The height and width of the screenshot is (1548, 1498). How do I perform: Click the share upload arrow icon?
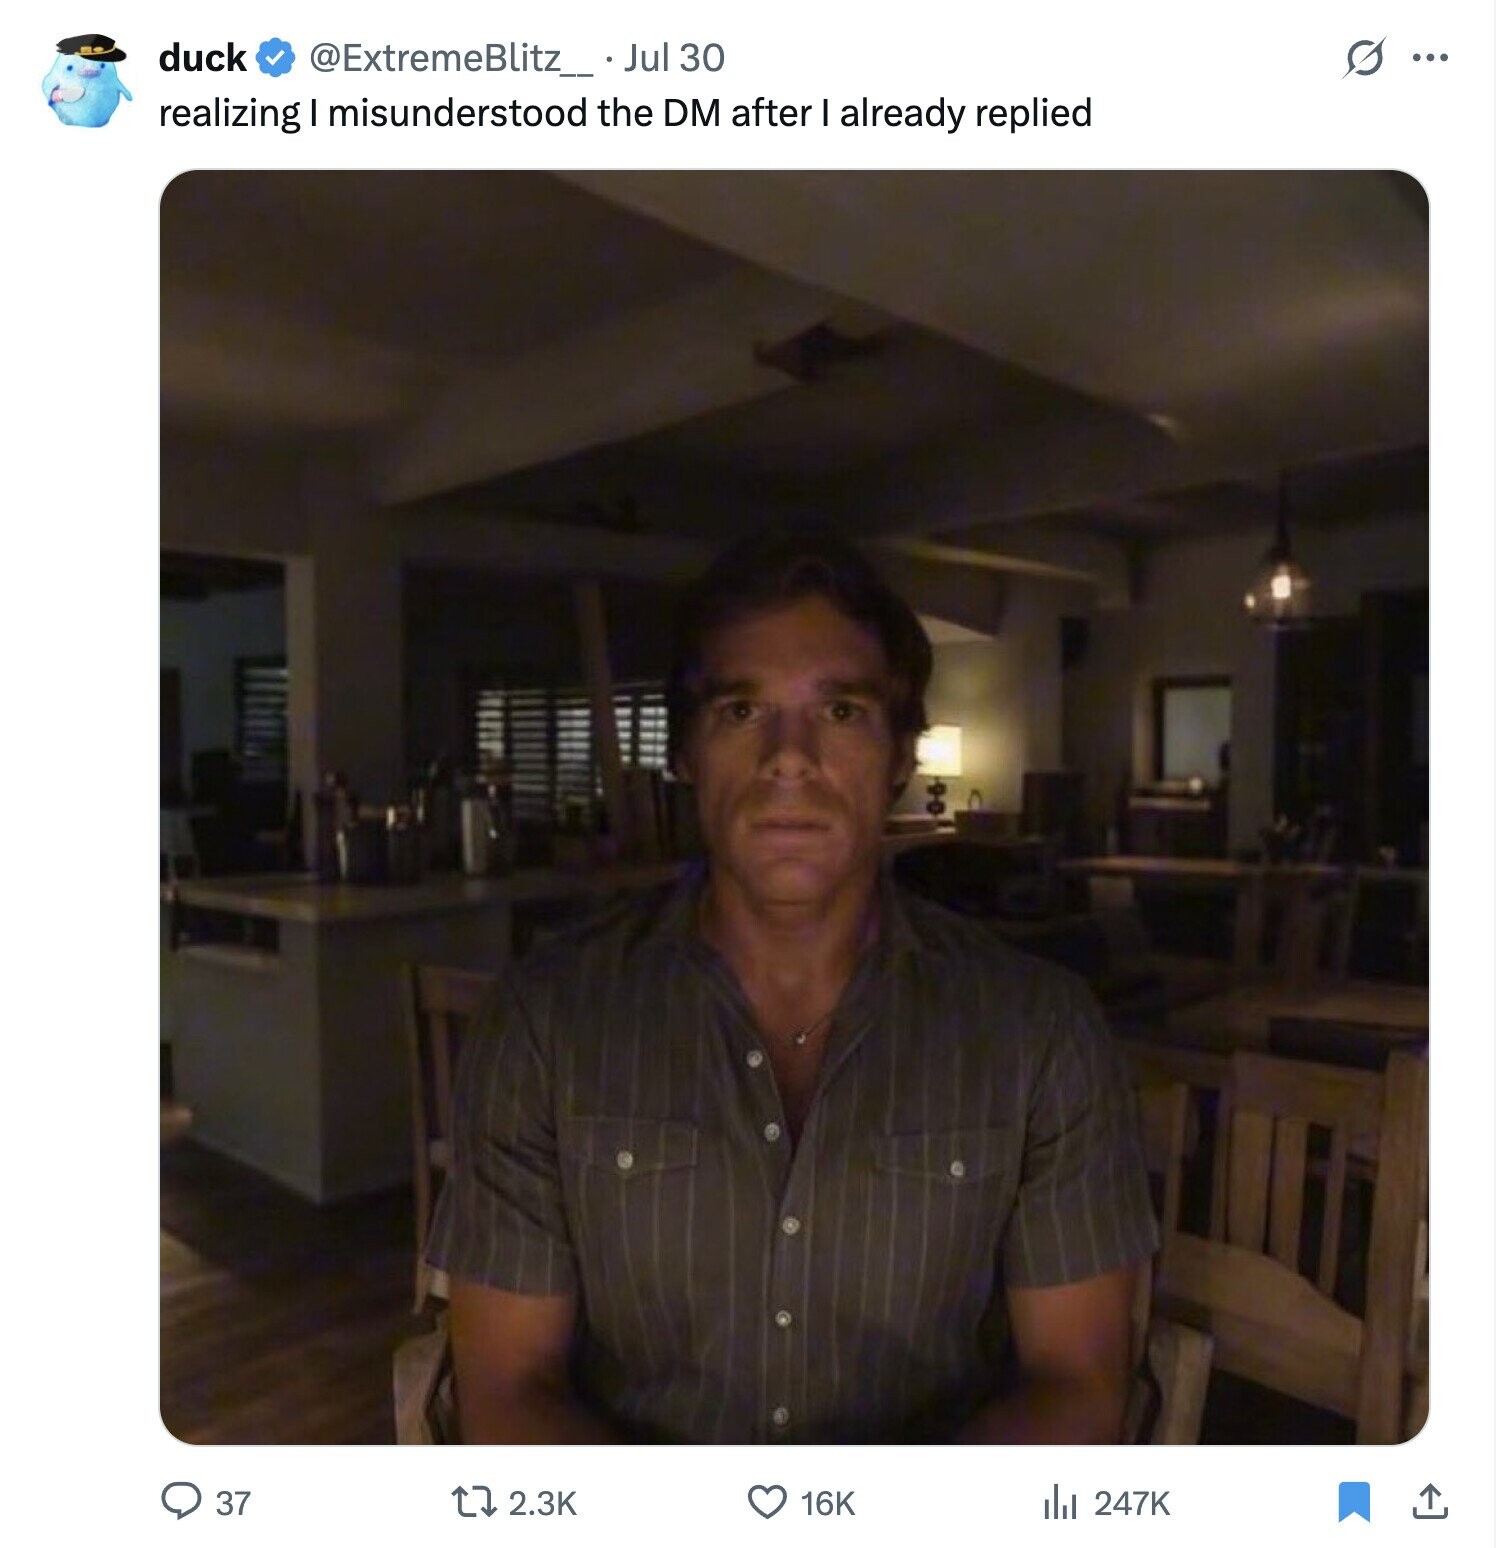[1430, 1501]
